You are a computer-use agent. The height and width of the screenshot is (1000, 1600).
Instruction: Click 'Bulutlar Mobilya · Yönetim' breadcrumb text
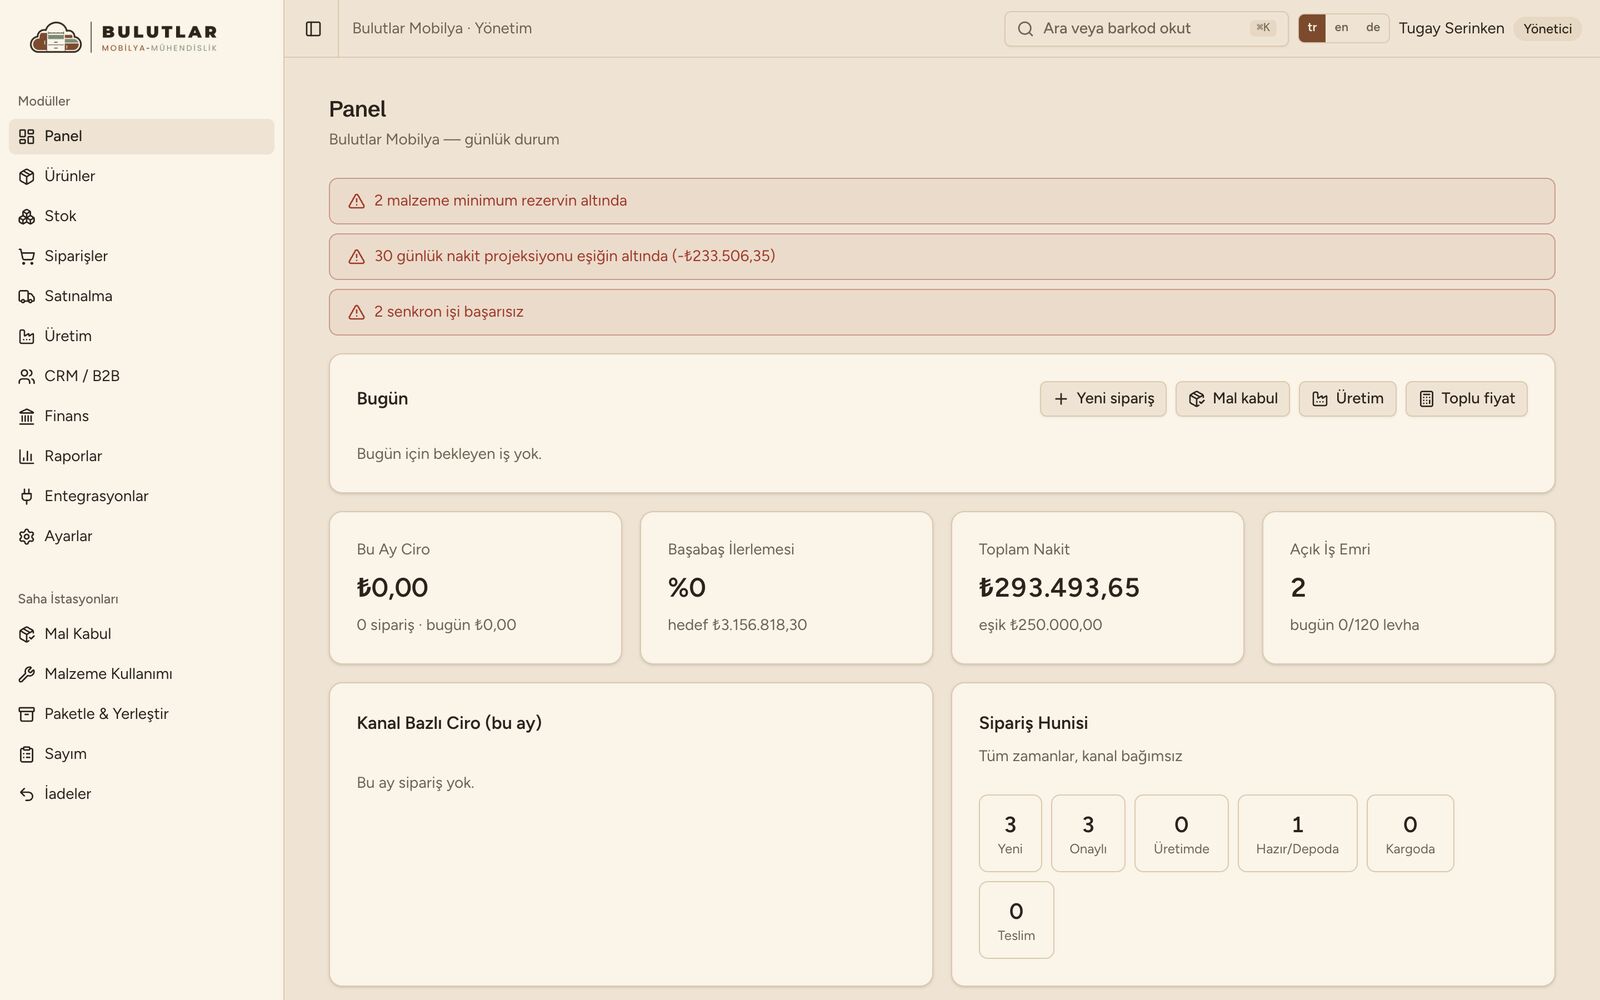click(442, 28)
